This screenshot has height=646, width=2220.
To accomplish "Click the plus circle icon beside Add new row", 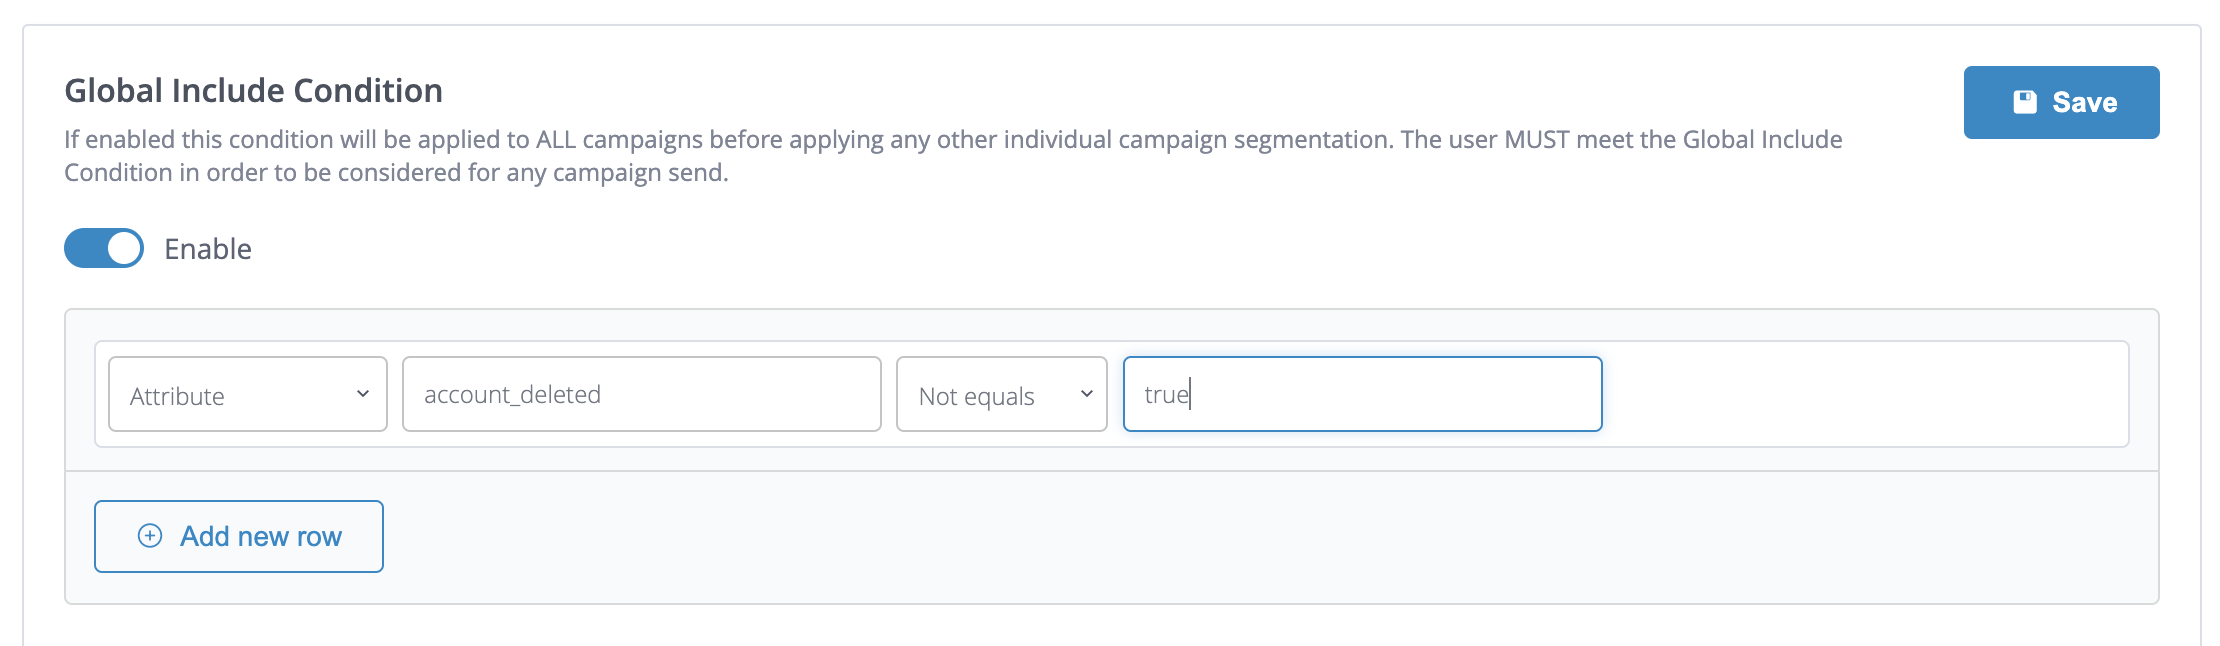I will pos(150,536).
